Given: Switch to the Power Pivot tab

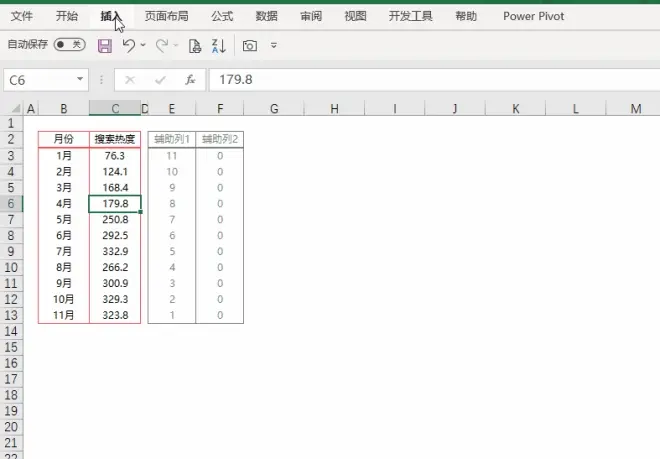Looking at the screenshot, I should [533, 16].
